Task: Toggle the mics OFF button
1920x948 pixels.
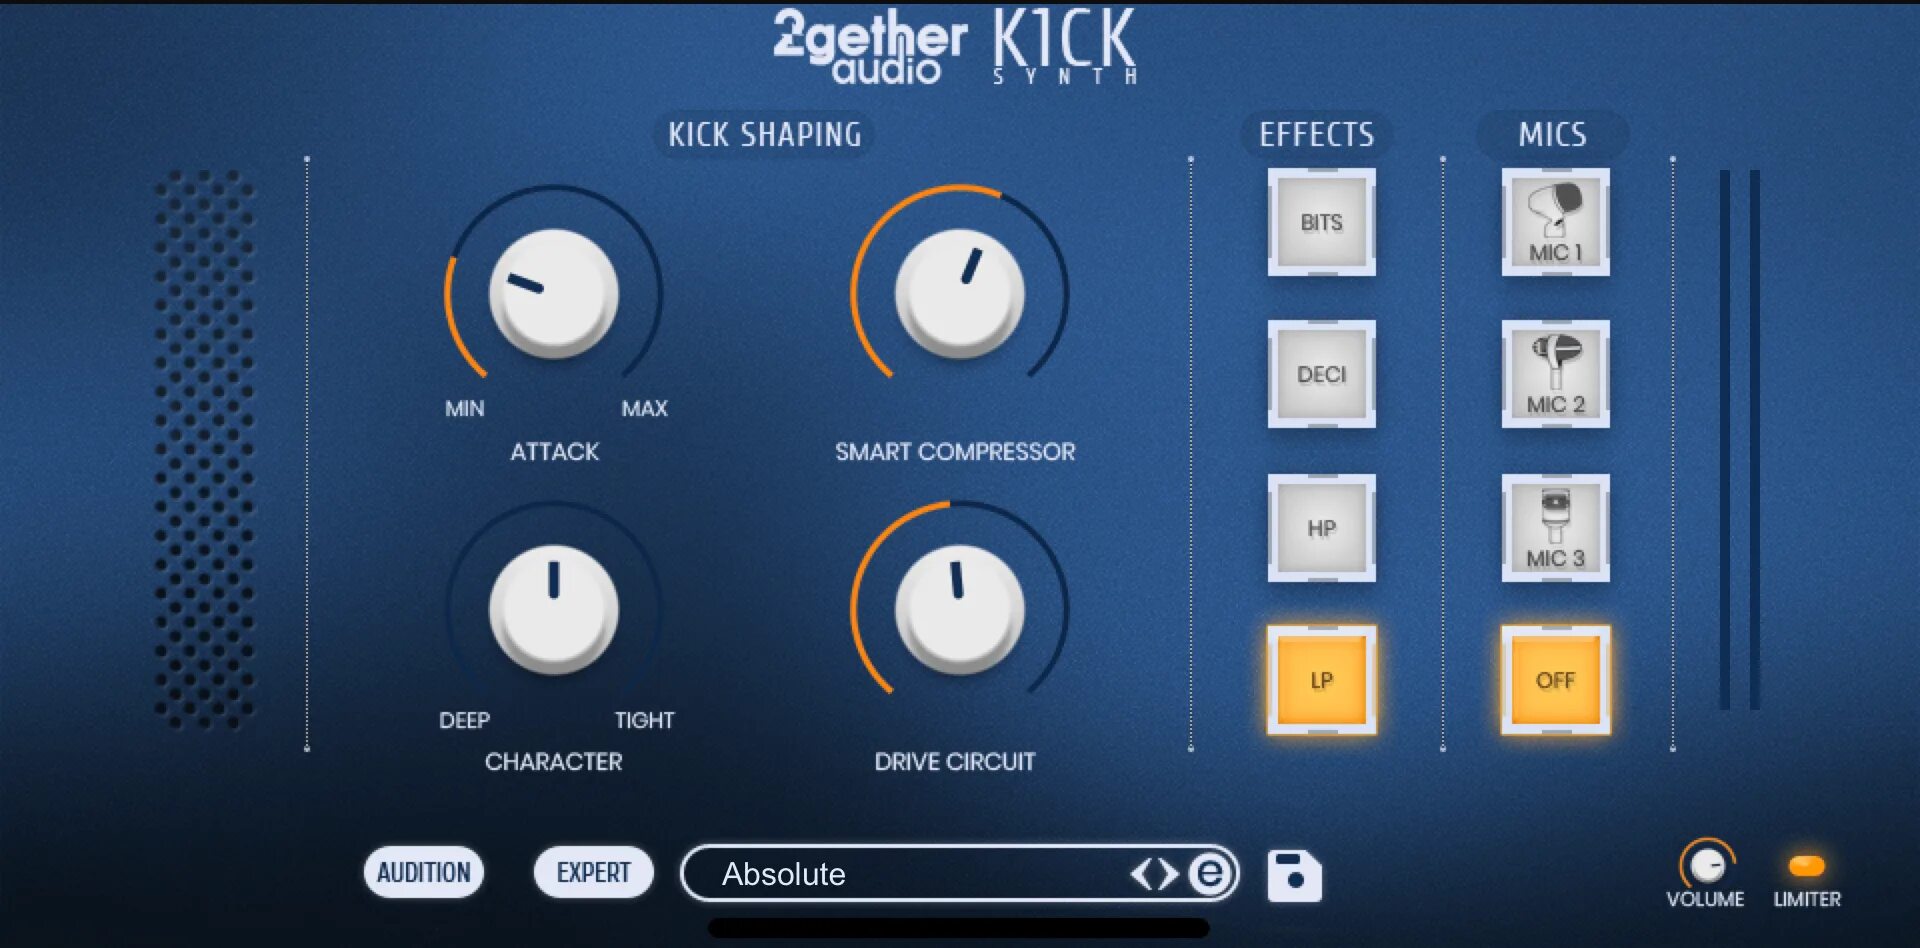Action: coord(1555,680)
